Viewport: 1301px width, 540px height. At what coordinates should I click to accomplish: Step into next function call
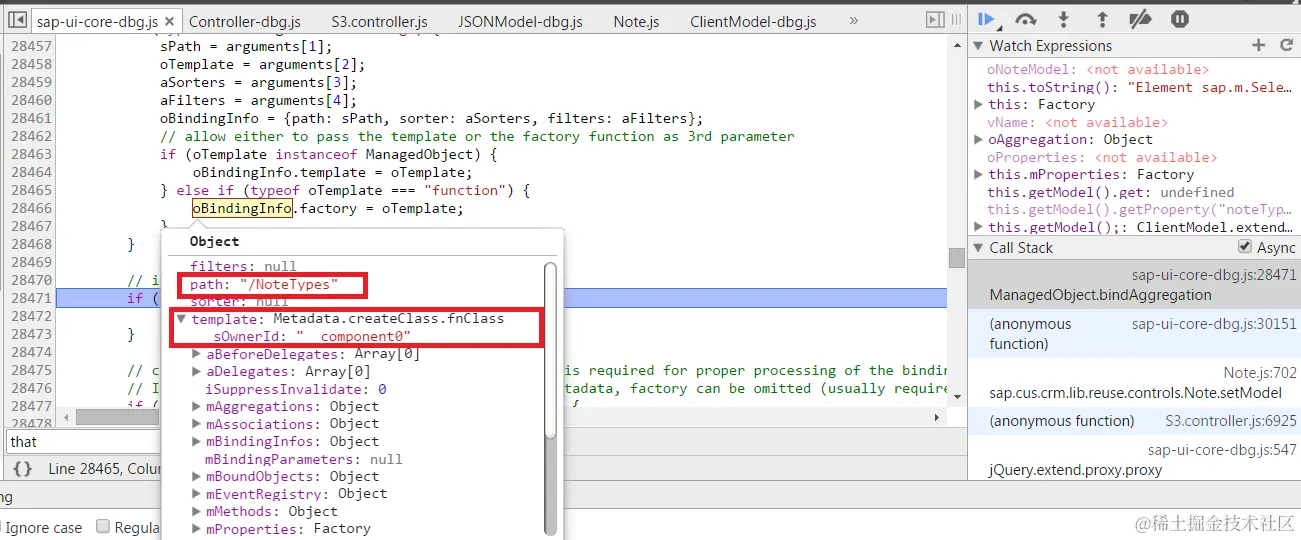pos(1064,18)
